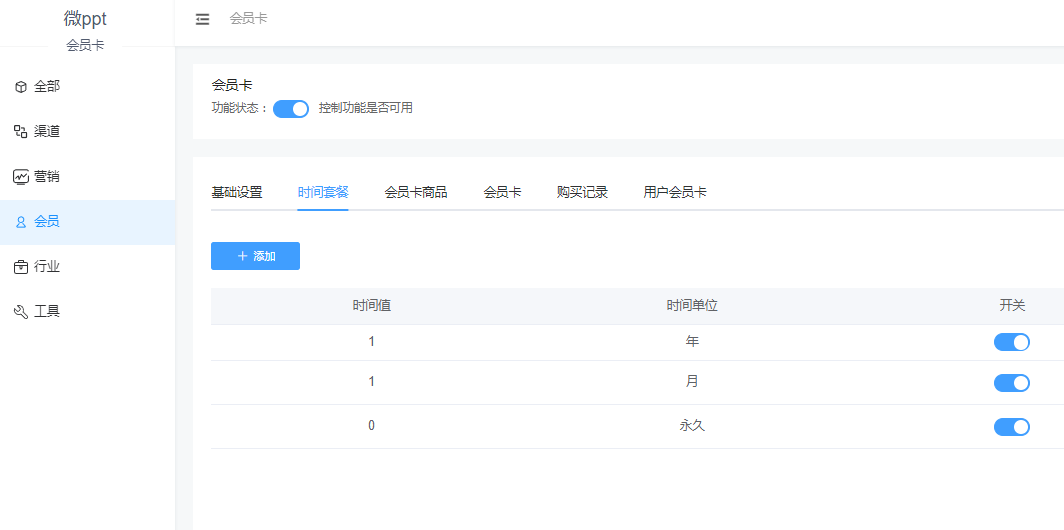Click the 营销 marketing chart icon

pyautogui.click(x=21, y=177)
